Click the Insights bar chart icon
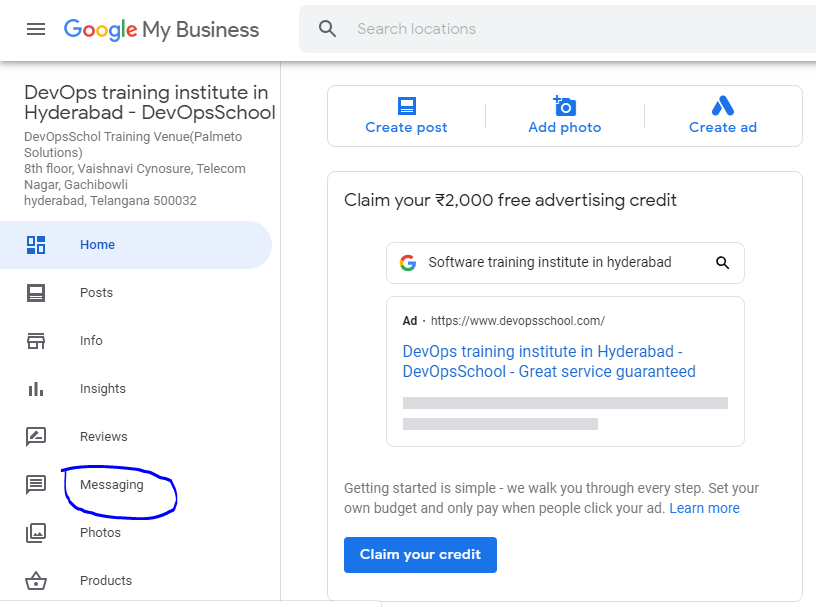This screenshot has height=607, width=816. pyautogui.click(x=36, y=388)
